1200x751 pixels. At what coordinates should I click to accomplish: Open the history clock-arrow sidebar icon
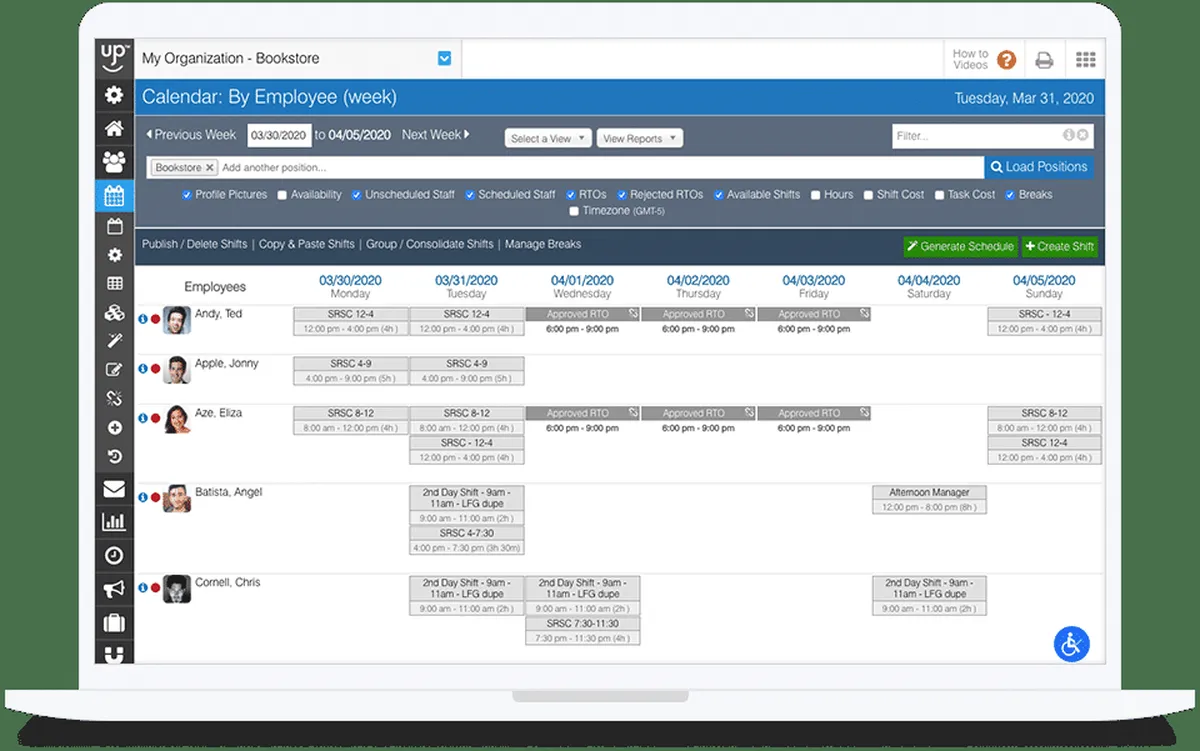click(x=114, y=457)
